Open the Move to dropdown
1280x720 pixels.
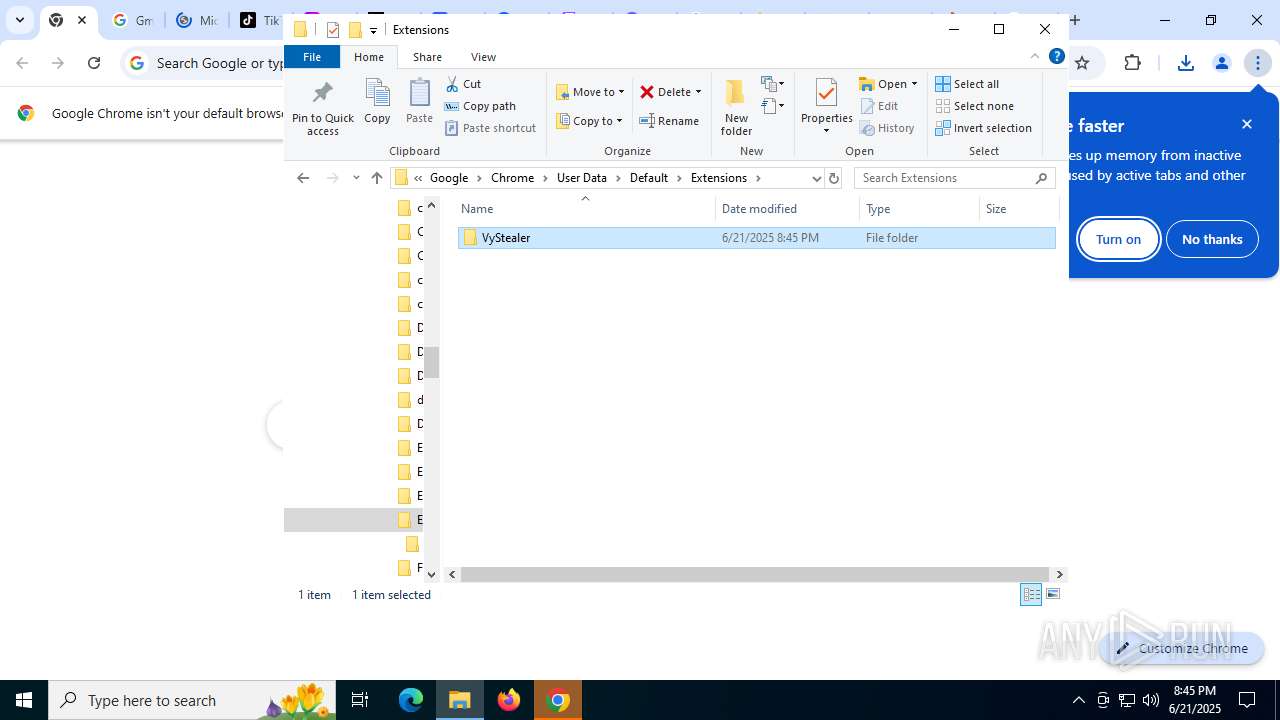590,92
